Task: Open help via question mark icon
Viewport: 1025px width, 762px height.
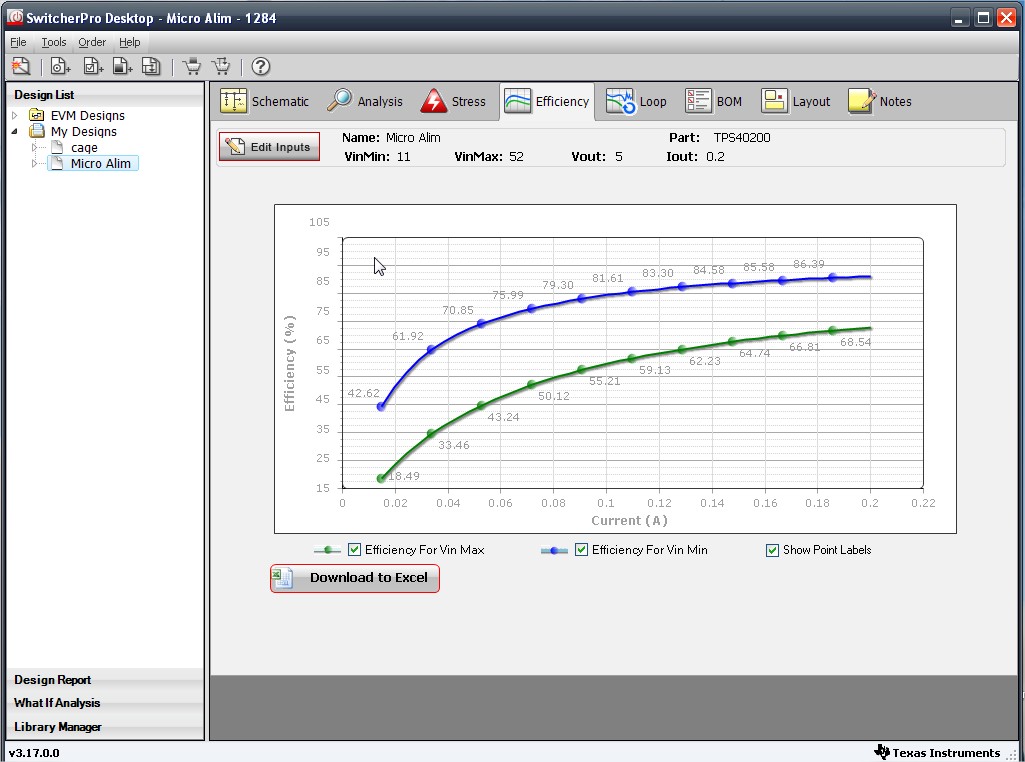Action: coord(260,66)
